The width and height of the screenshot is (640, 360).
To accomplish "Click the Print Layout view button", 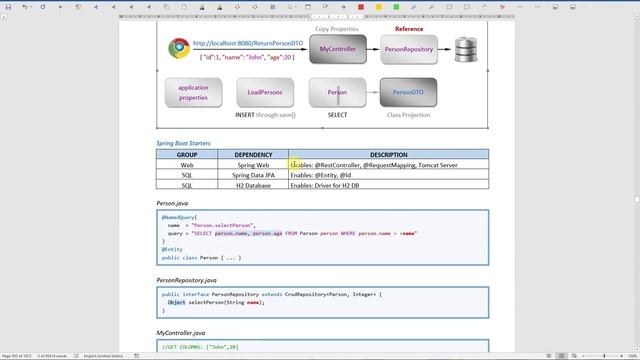I will point(562,356).
